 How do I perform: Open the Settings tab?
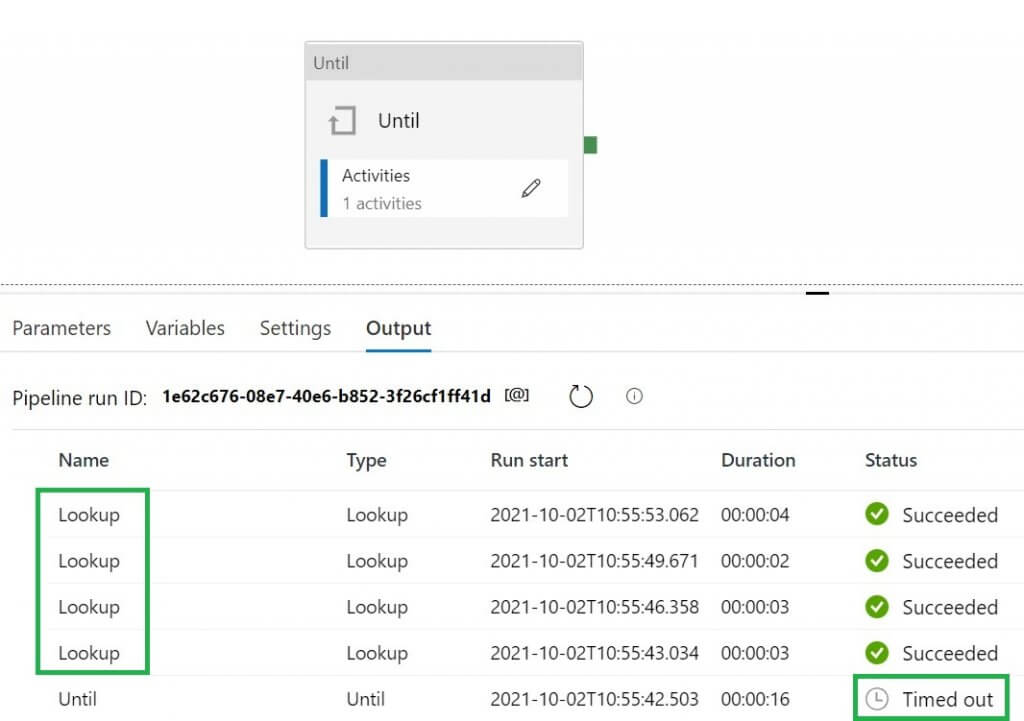(295, 328)
